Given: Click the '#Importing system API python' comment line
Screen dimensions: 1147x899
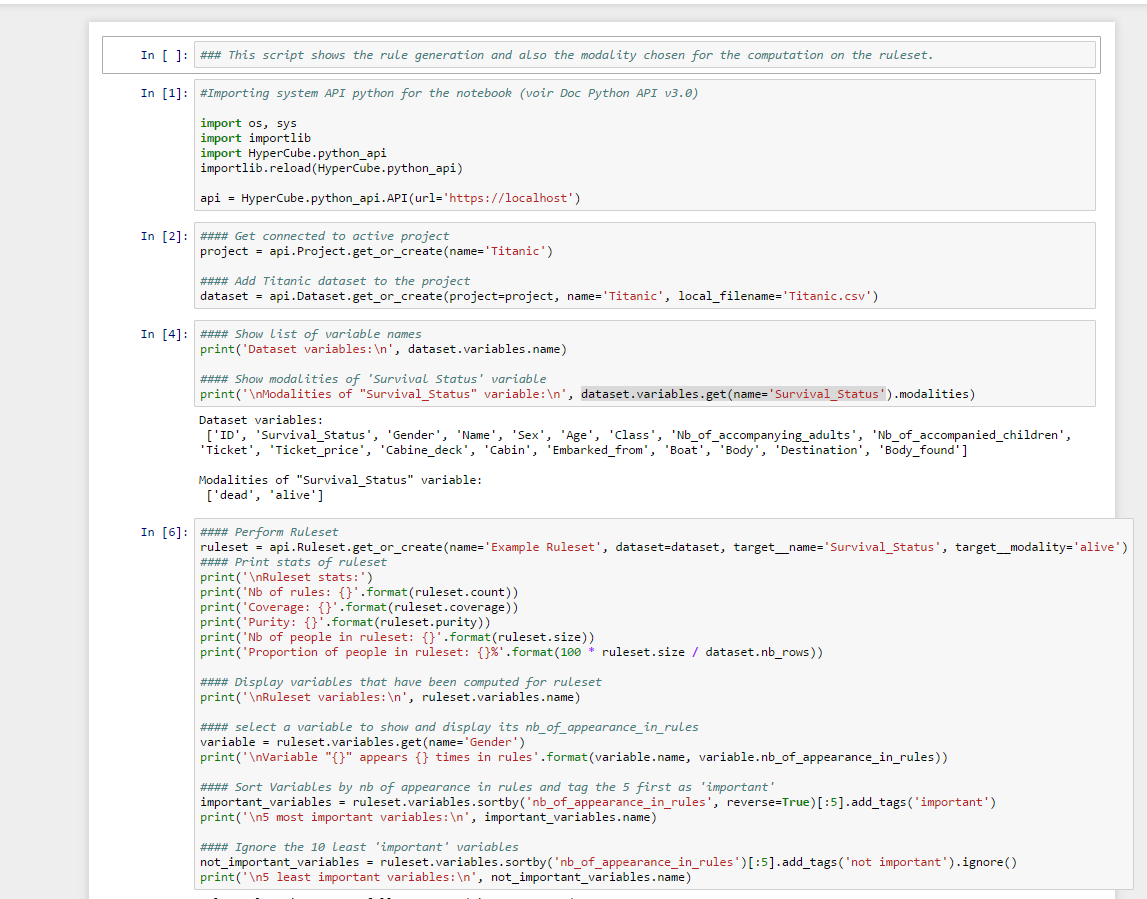Looking at the screenshot, I should click(449, 93).
